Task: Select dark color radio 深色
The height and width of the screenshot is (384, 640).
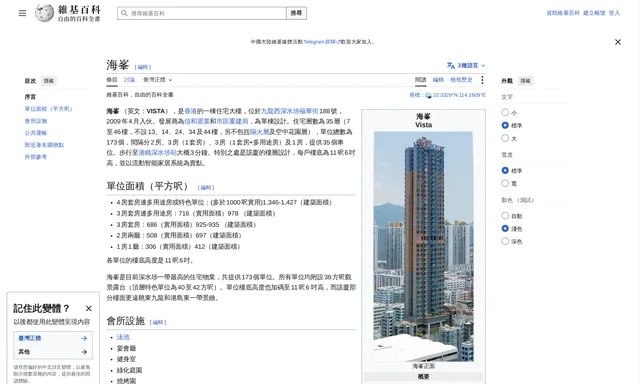Action: 505,241
